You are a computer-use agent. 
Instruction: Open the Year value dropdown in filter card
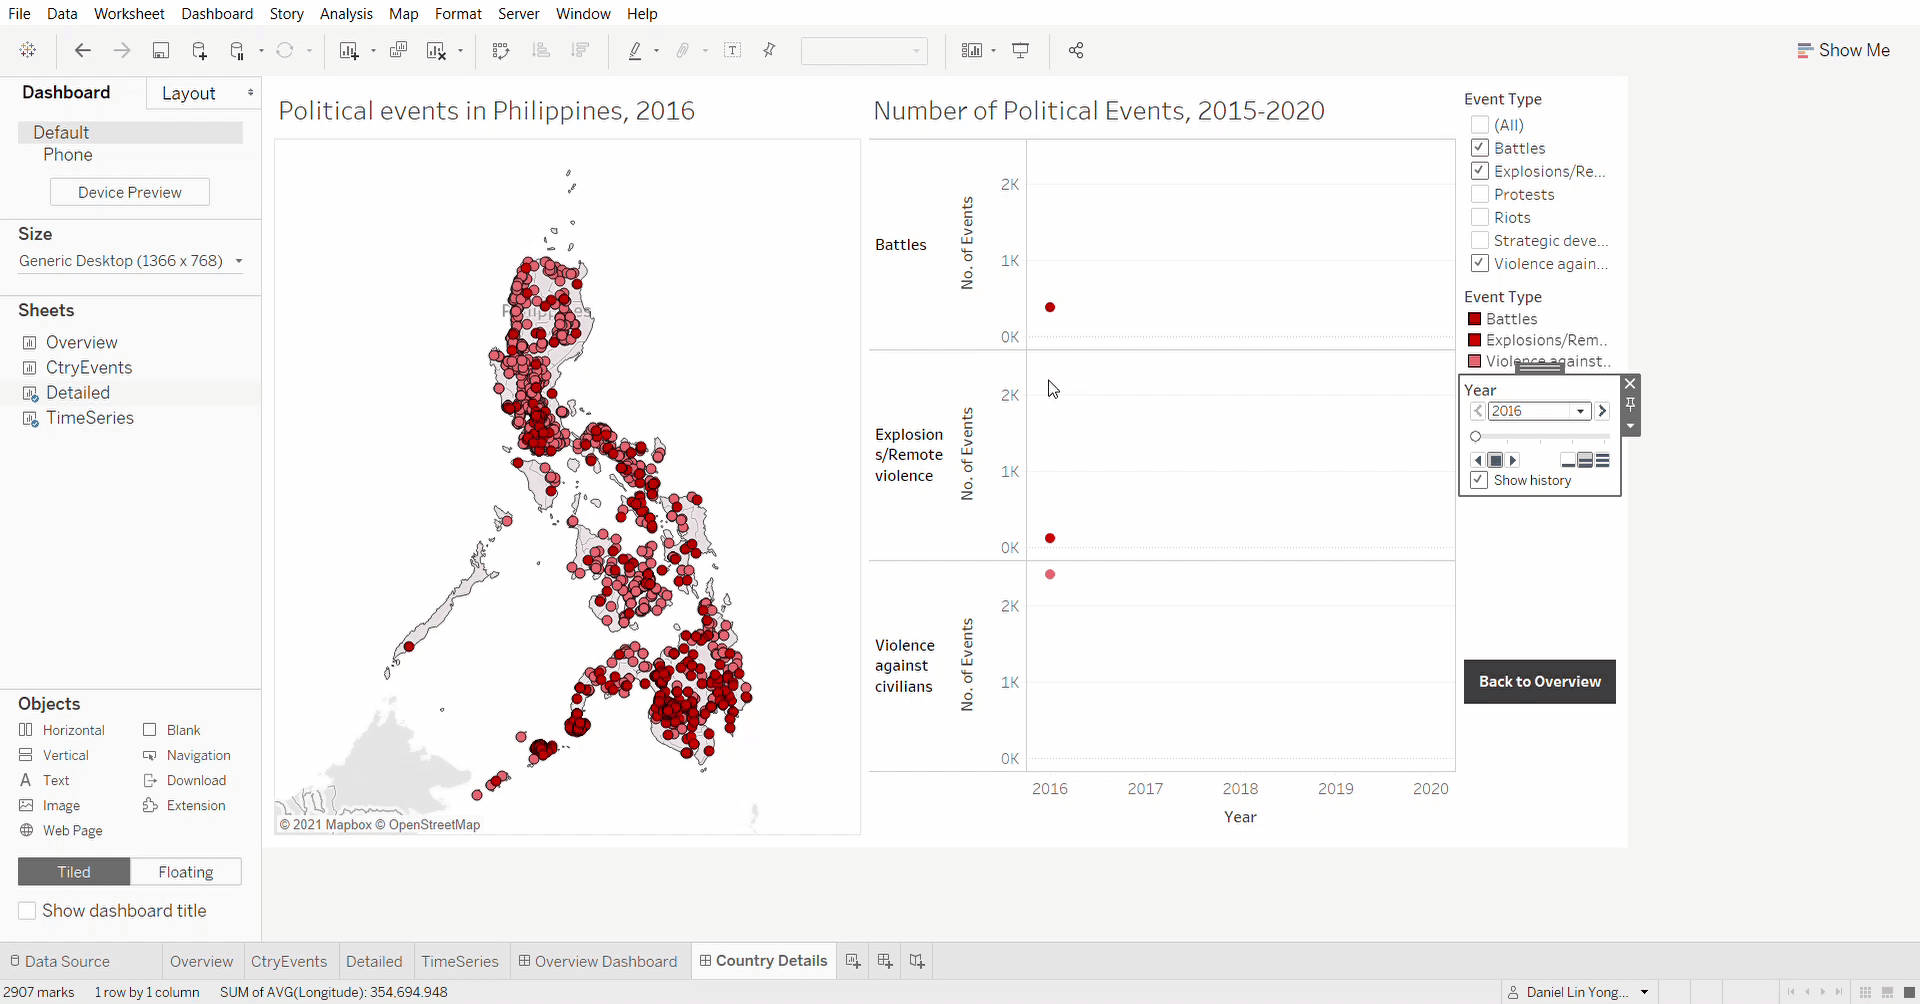1581,411
